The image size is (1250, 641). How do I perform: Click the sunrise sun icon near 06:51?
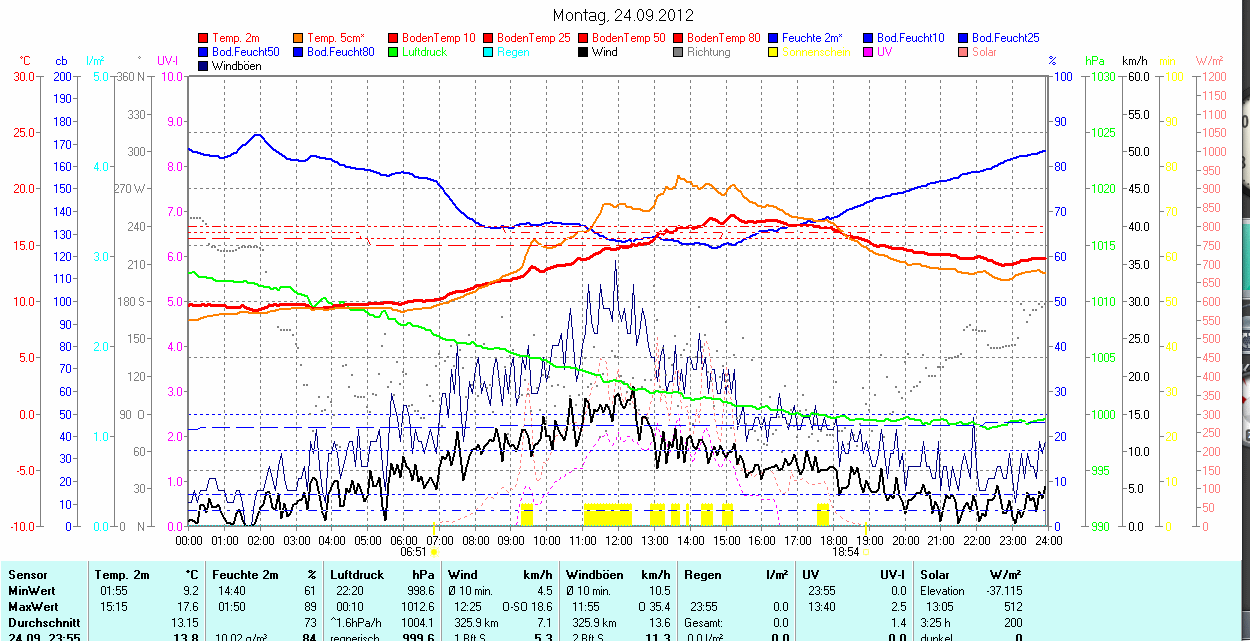point(434,551)
